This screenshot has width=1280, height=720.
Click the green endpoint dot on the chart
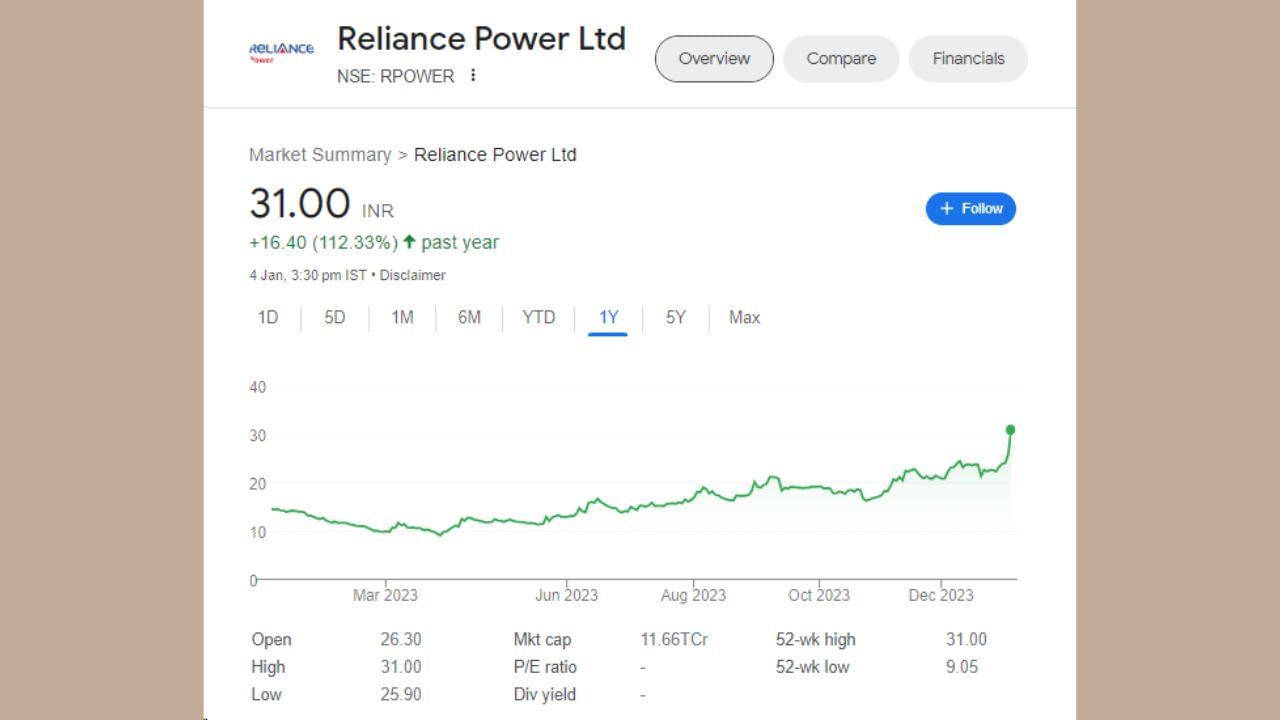click(x=1010, y=430)
